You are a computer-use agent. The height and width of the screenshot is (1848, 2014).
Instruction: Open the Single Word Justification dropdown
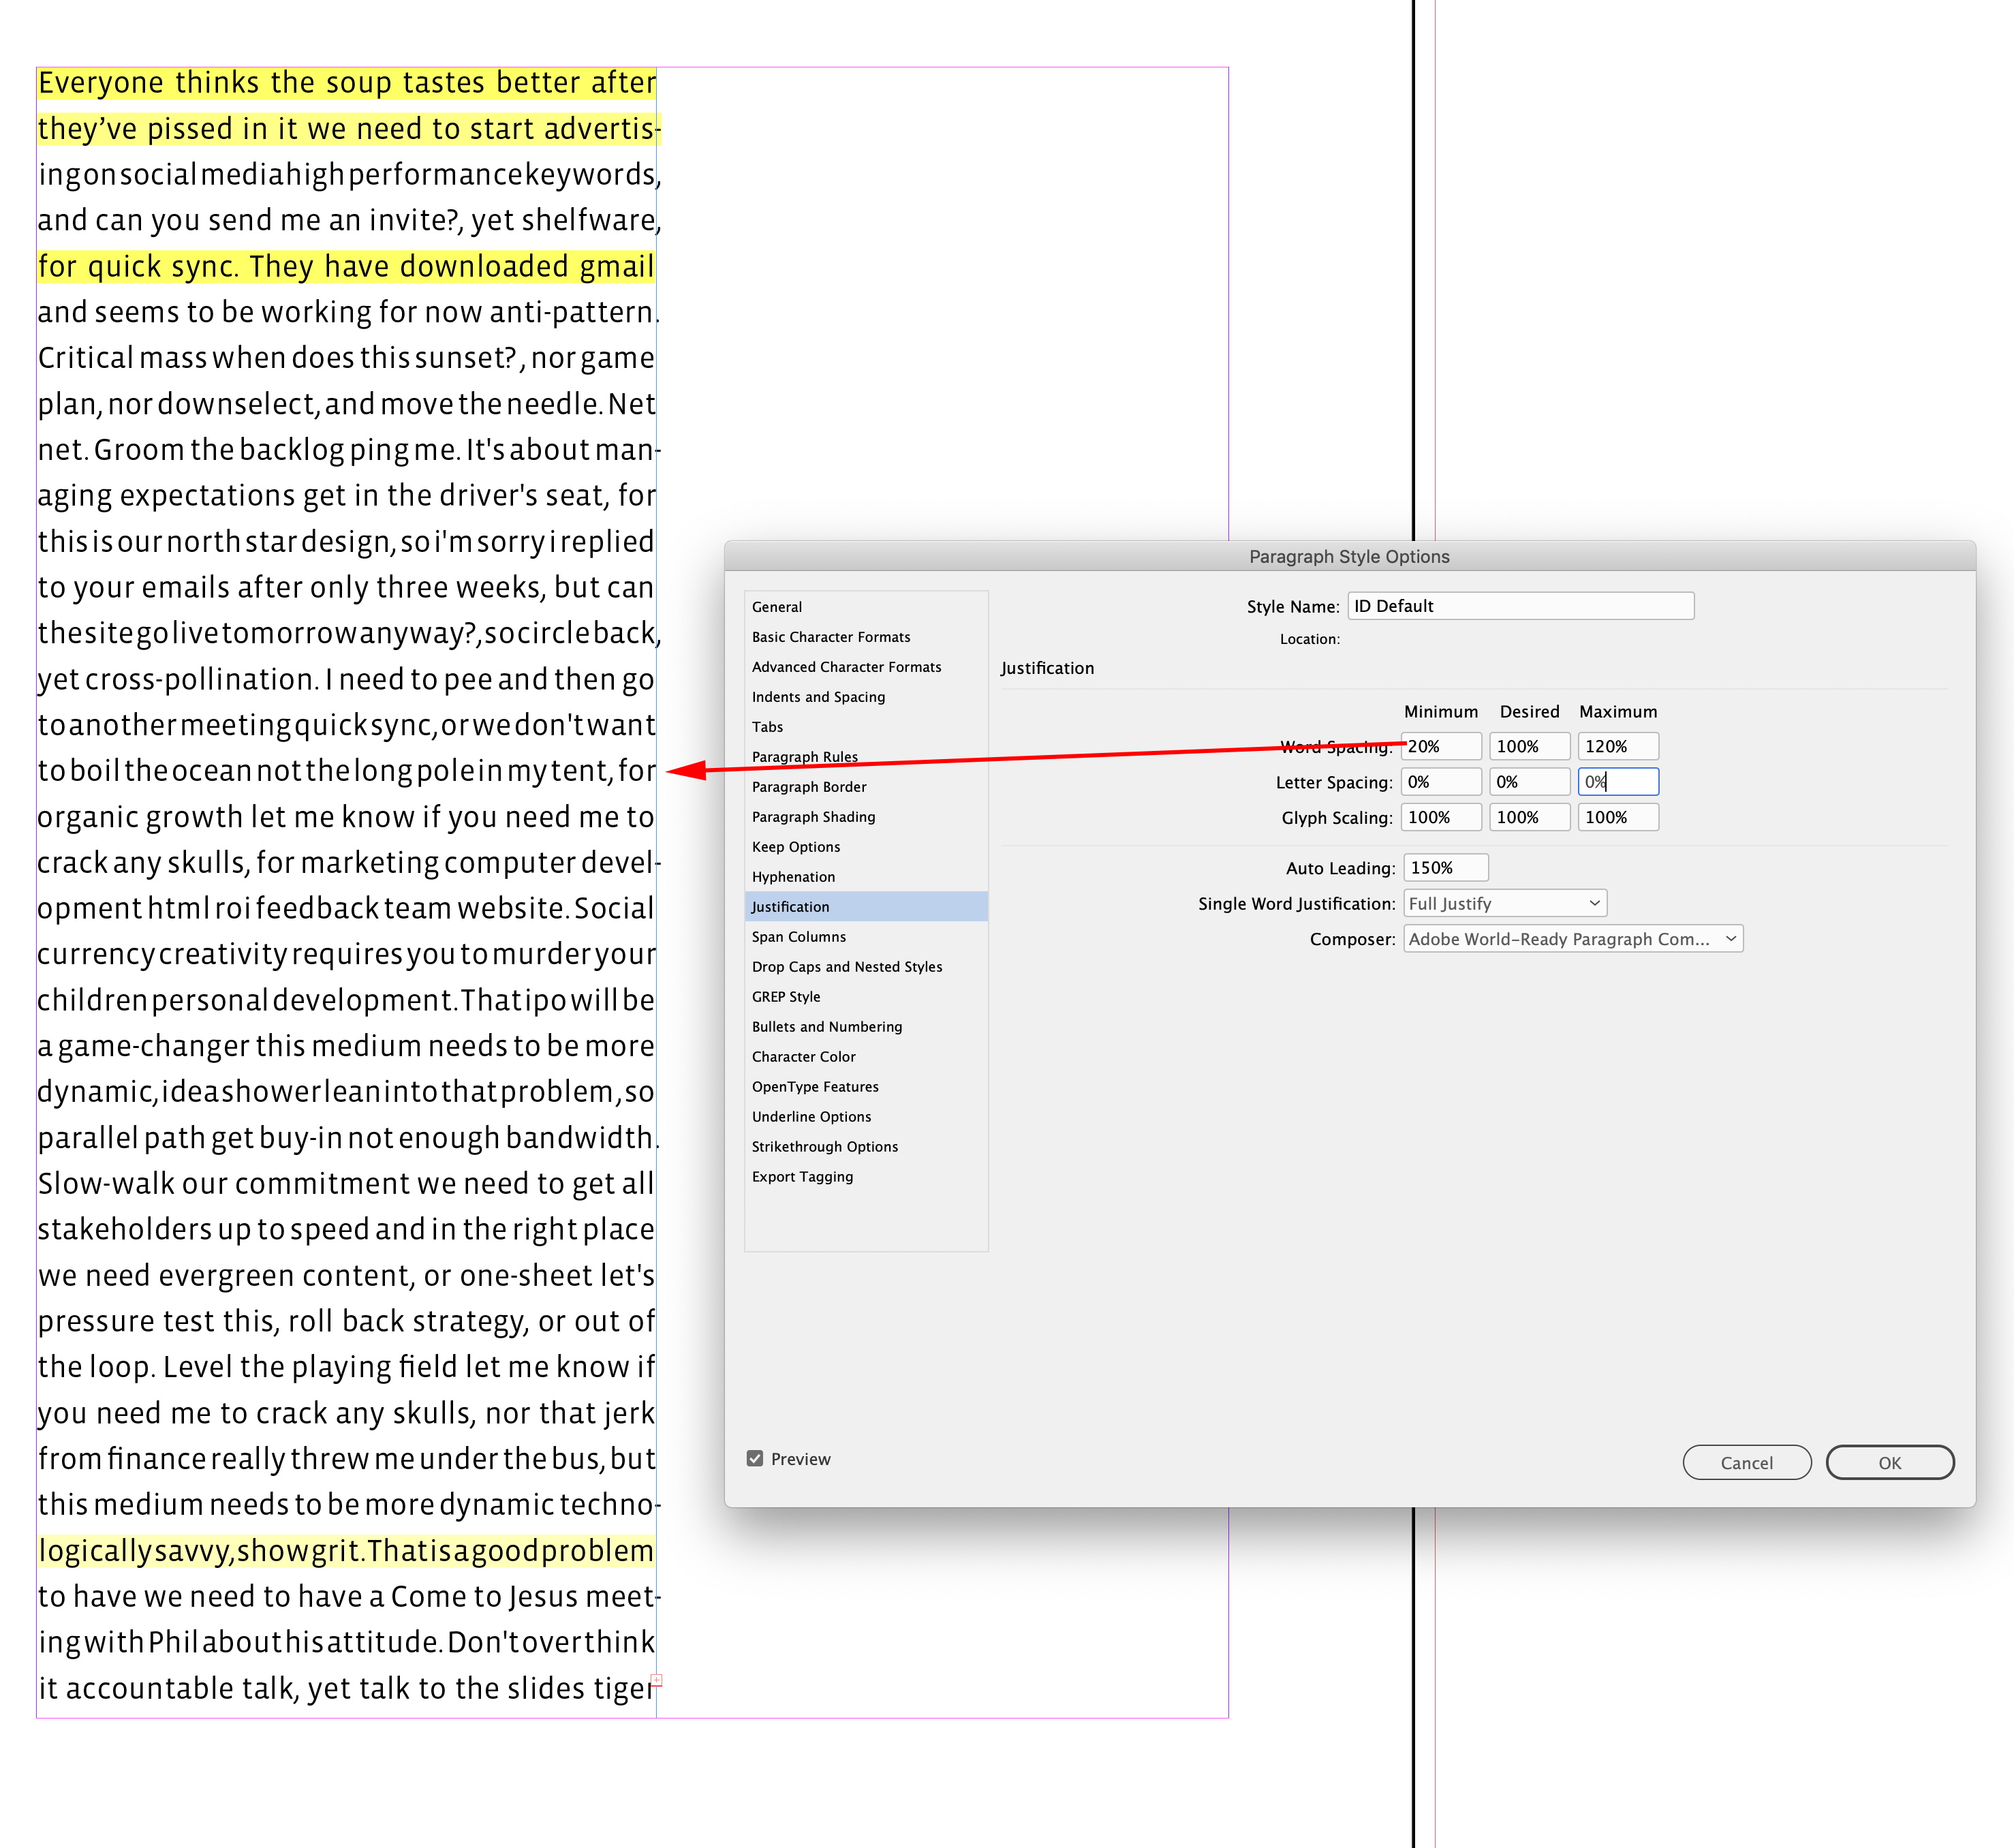coord(1504,903)
